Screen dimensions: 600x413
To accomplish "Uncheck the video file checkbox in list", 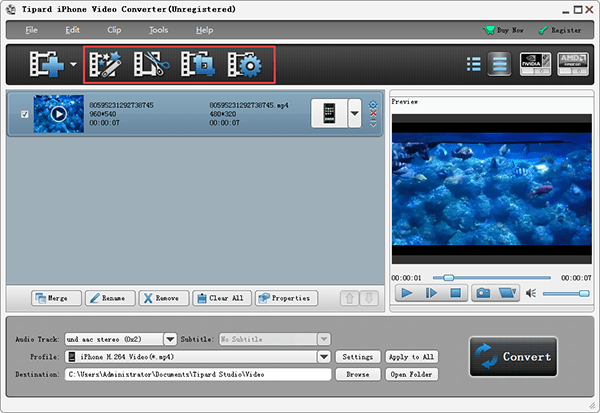I will pos(25,114).
